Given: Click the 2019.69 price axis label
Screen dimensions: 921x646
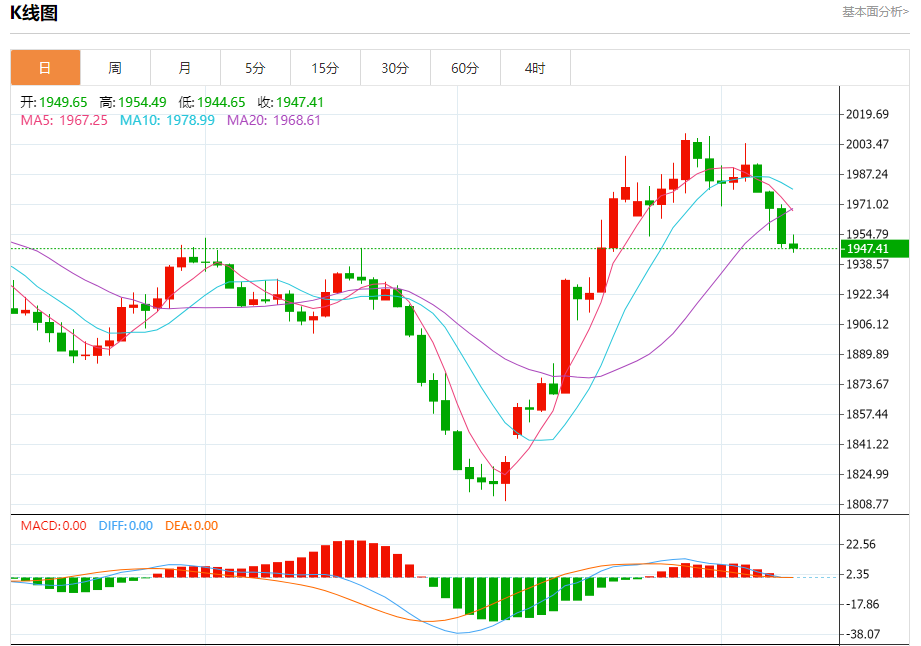Looking at the screenshot, I should [867, 115].
